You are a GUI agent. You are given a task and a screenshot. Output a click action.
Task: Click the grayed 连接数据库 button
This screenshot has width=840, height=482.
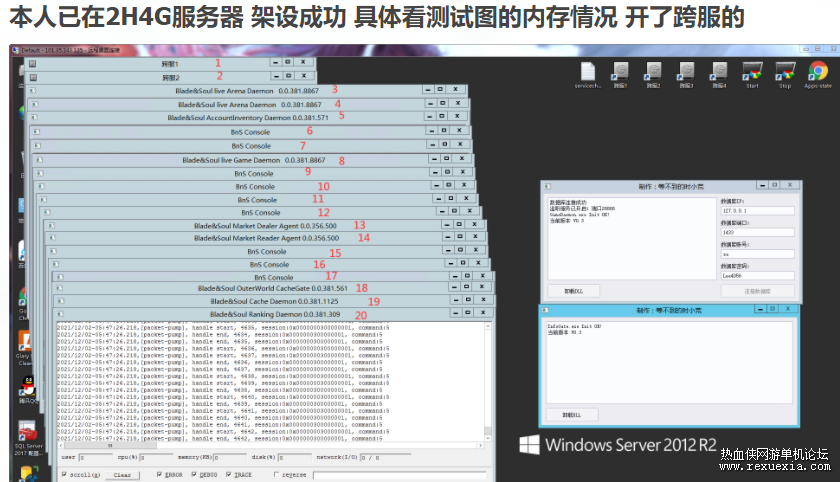757,291
